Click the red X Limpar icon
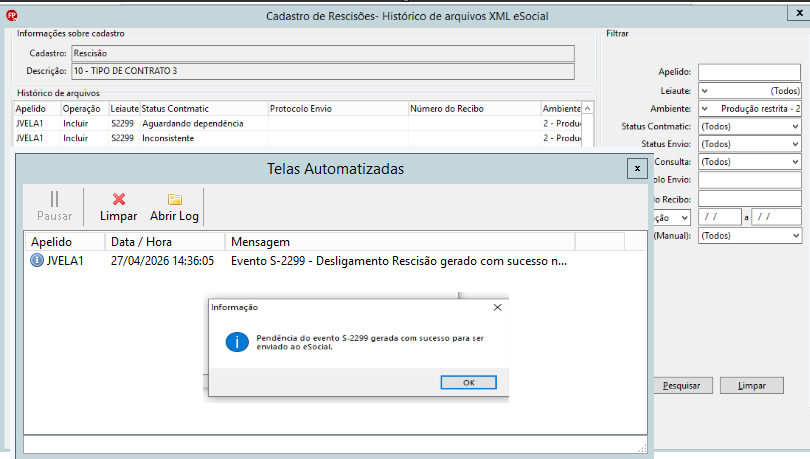Image resolution: width=810 pixels, height=459 pixels. [x=119, y=199]
